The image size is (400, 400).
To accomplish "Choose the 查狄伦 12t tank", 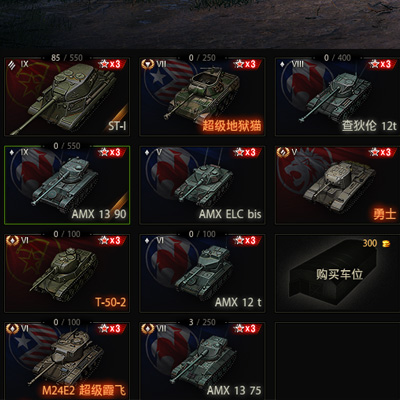I will coord(337,97).
